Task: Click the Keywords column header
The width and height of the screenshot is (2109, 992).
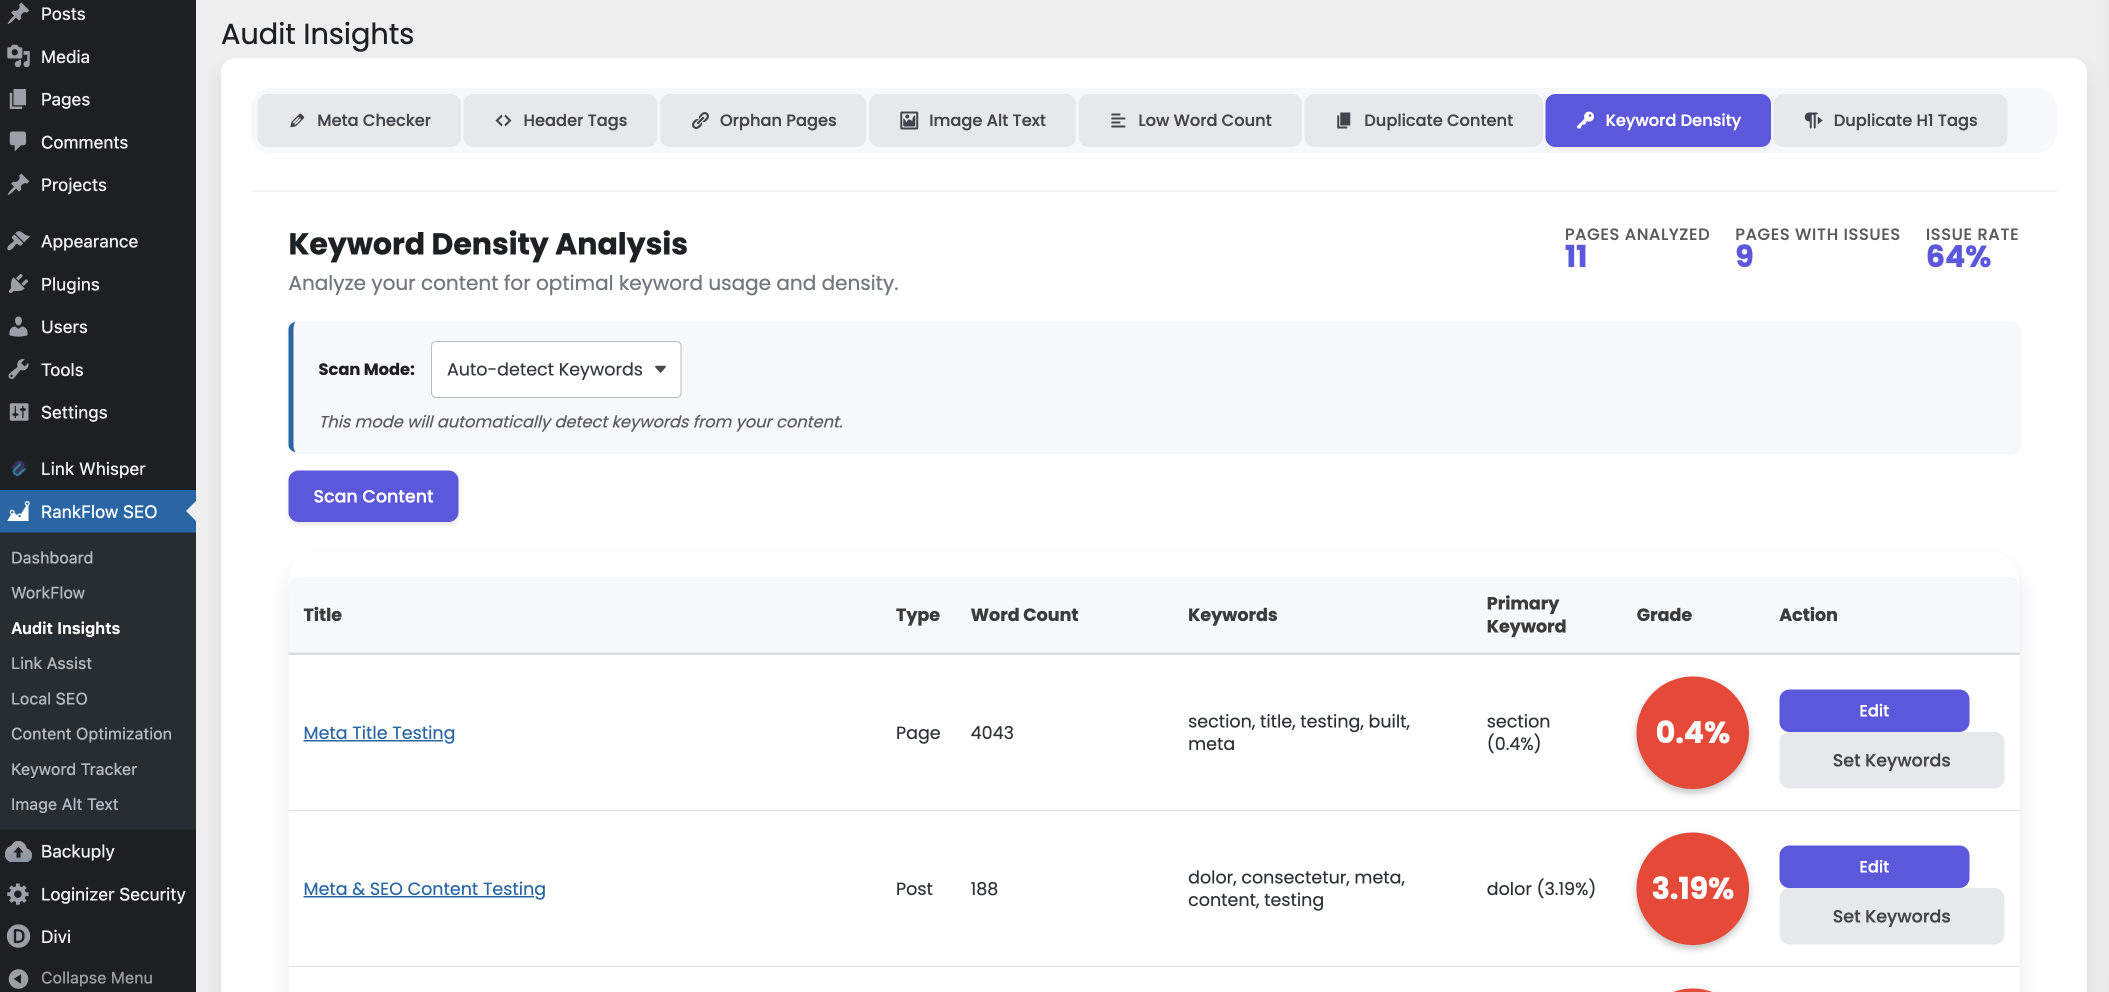Action: click(x=1232, y=615)
